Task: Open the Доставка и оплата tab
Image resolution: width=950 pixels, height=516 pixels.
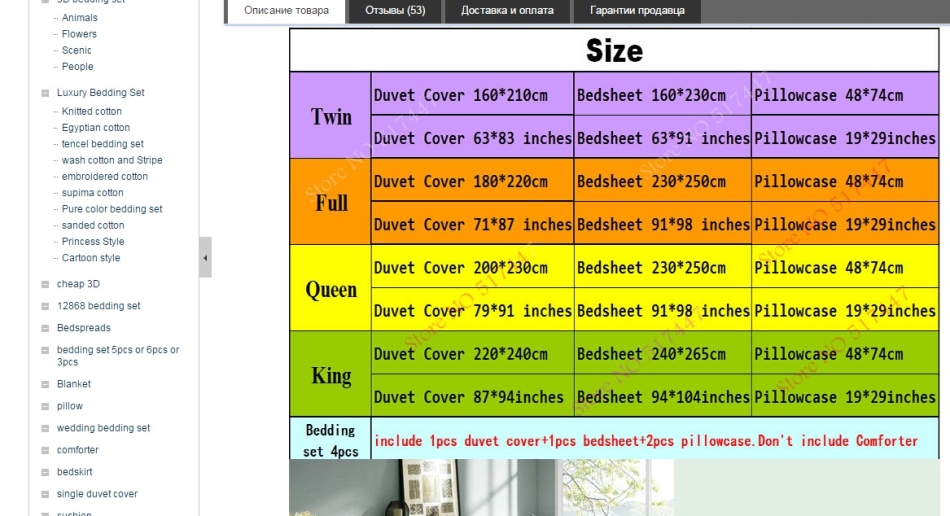Action: click(509, 11)
